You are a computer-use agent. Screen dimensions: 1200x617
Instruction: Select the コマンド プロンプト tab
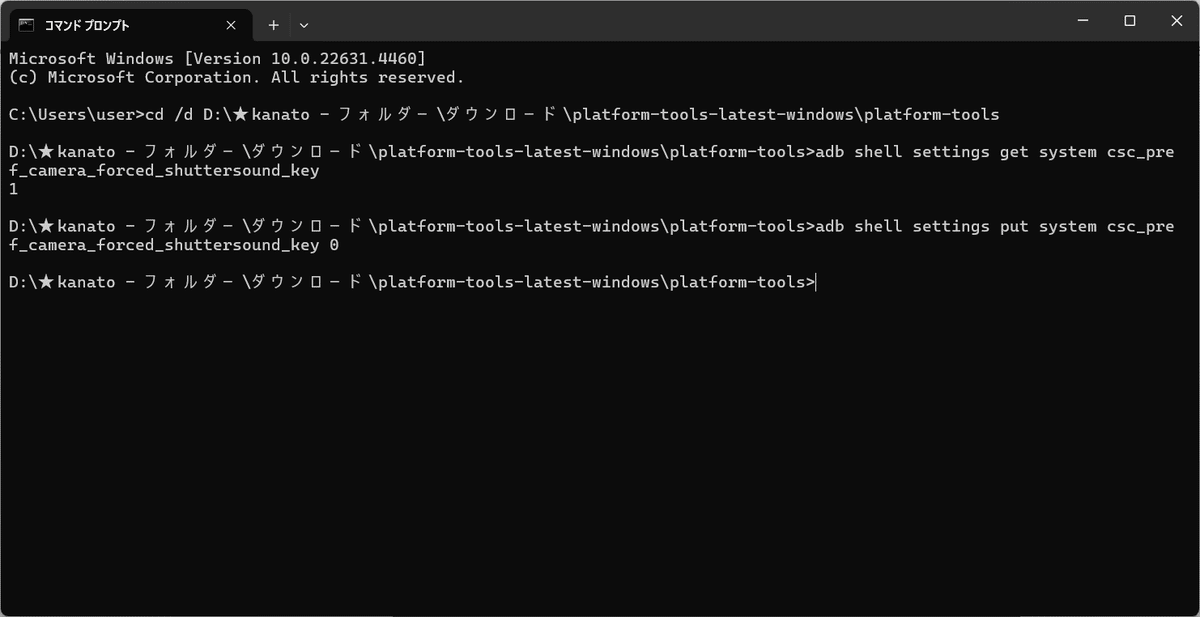coord(120,24)
